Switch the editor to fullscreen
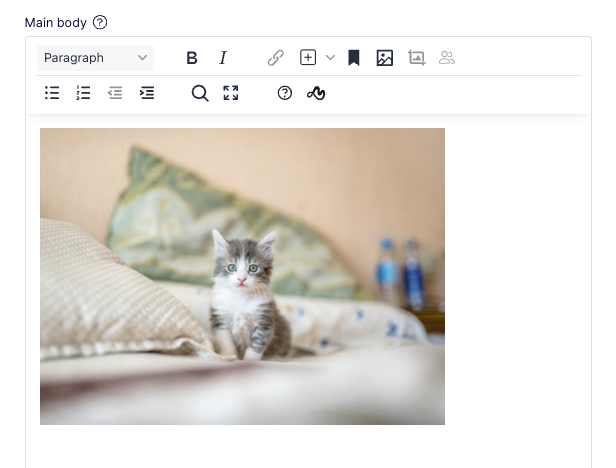 [231, 93]
